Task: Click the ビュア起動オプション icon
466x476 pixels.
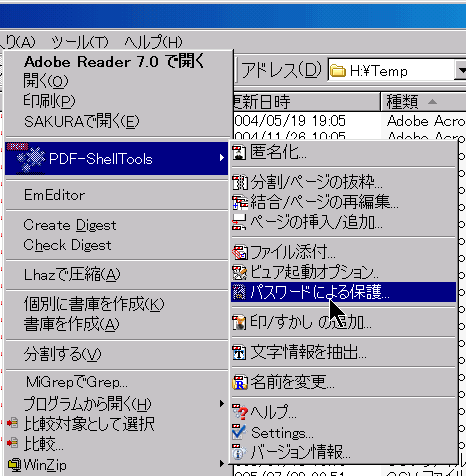Action: coord(239,272)
